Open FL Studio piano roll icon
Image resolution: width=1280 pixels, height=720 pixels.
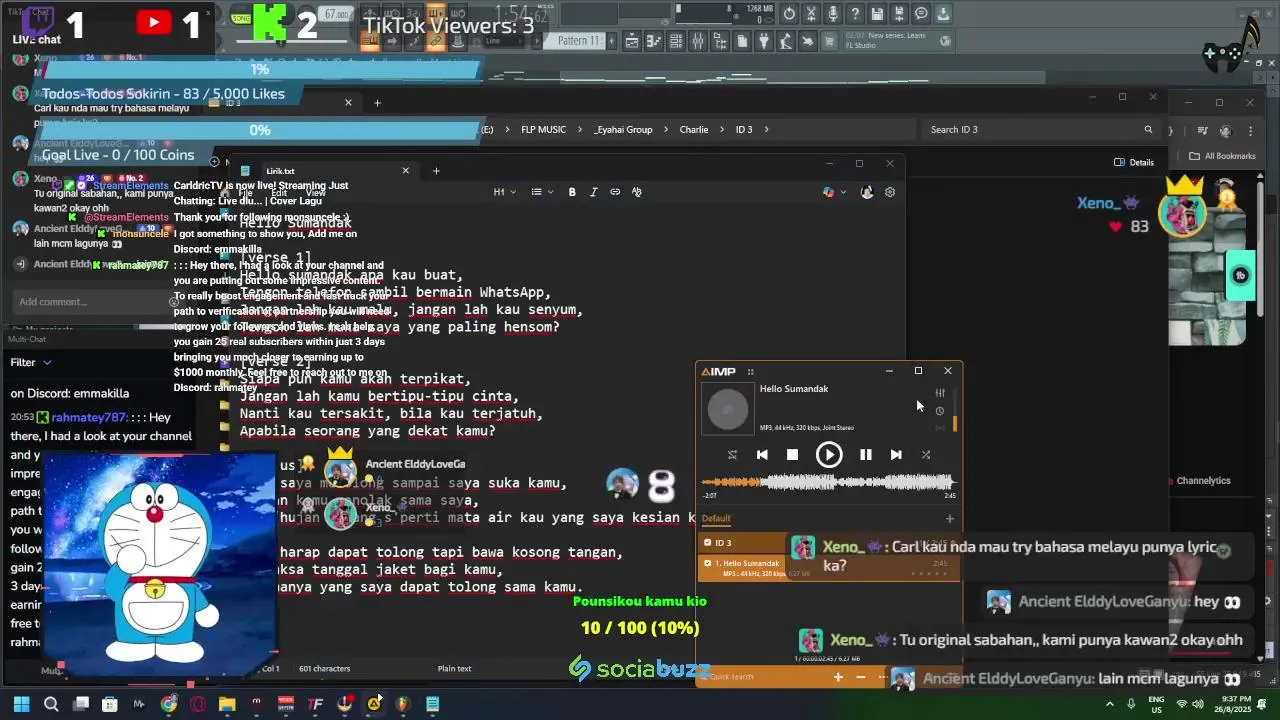pos(654,41)
